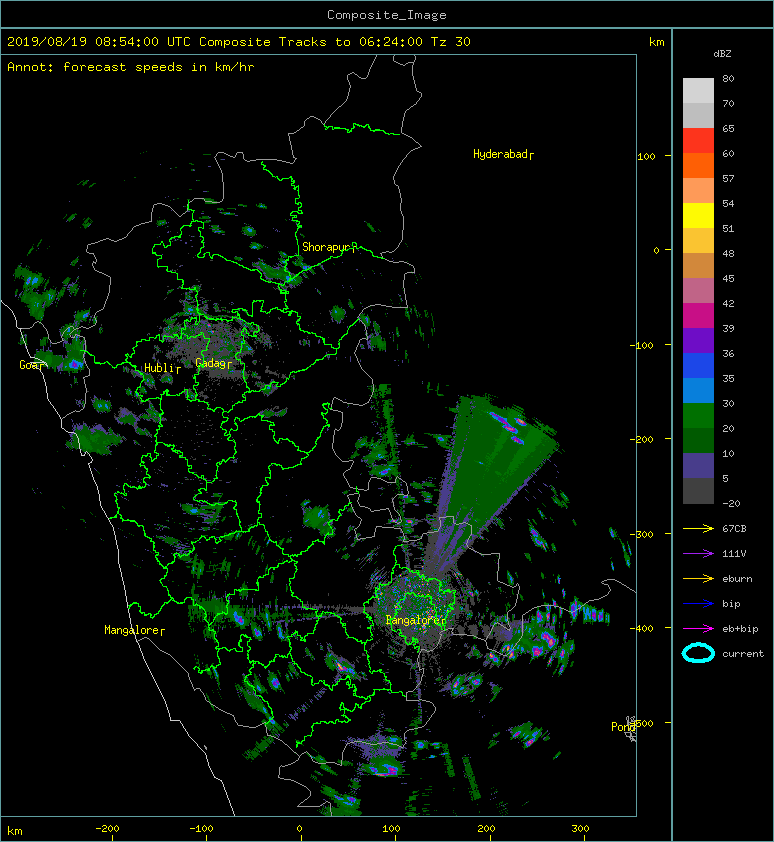Image resolution: width=774 pixels, height=842 pixels.
Task: Click the cyan current ellipse symbol
Action: 698,653
